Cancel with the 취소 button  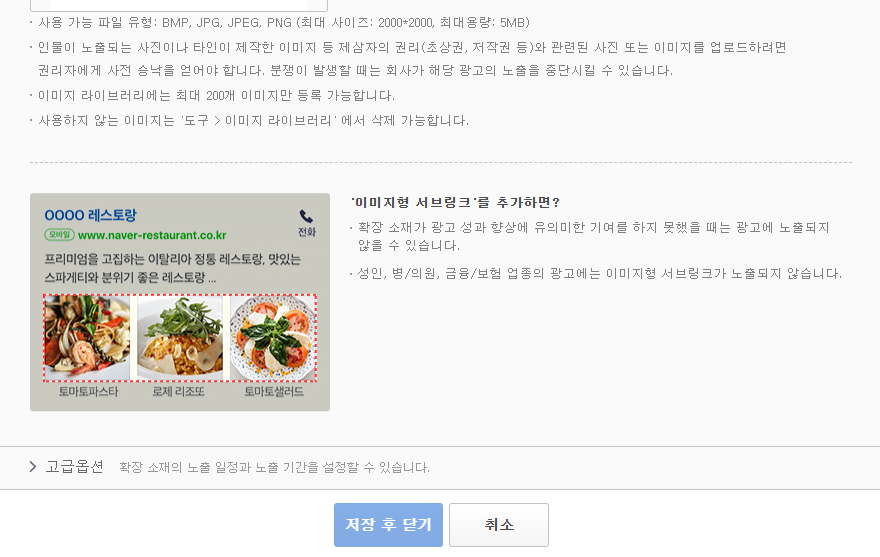499,525
